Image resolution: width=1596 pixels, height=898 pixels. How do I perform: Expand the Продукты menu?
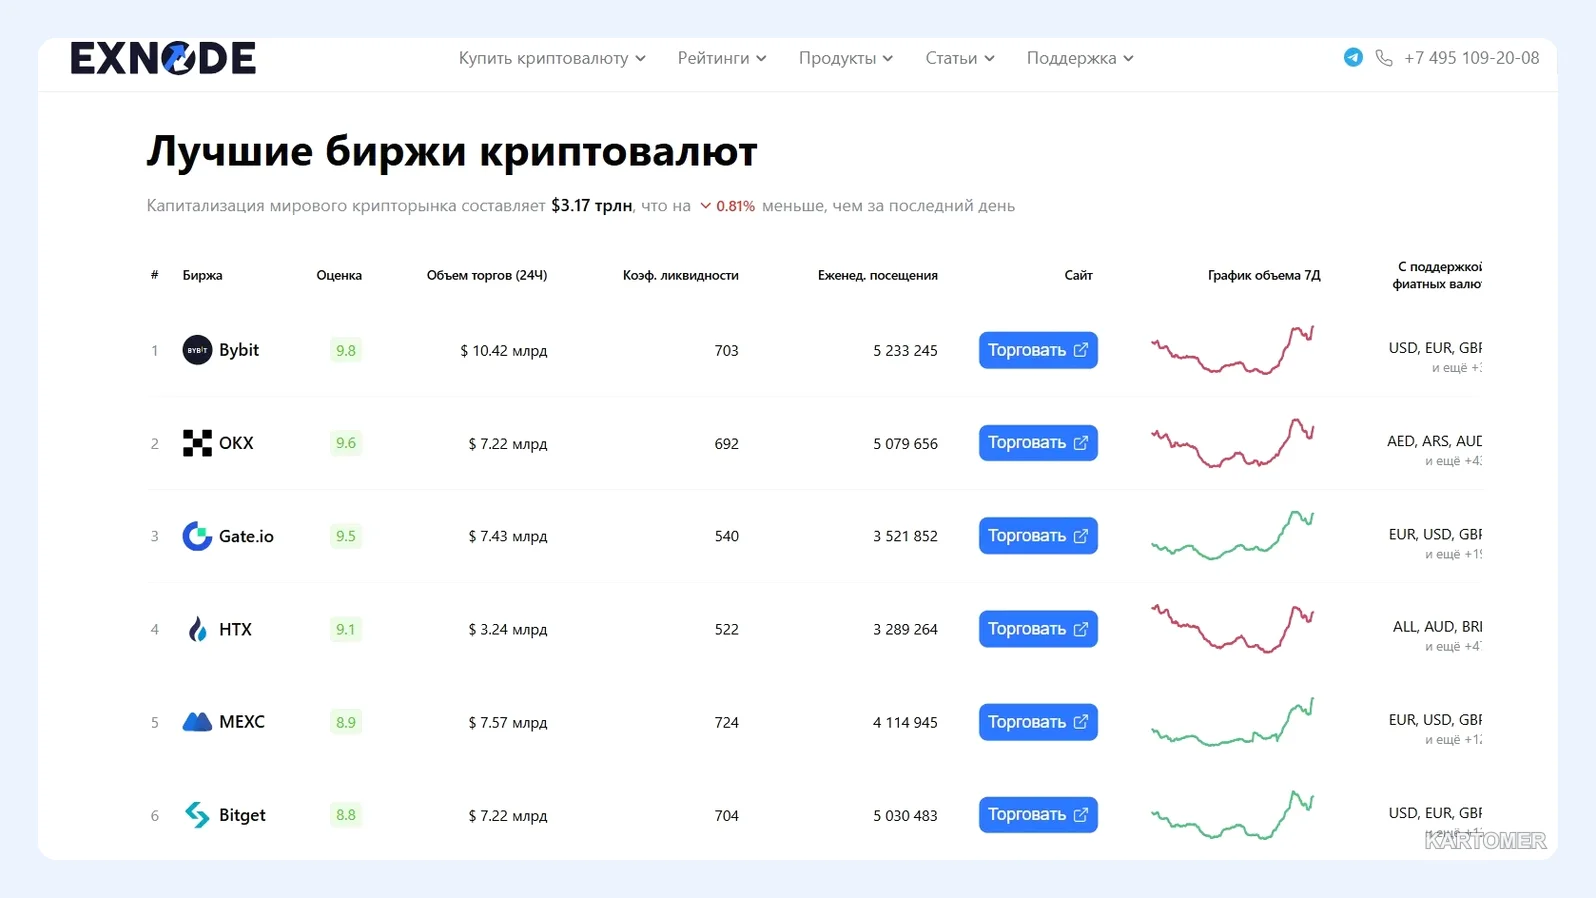tap(846, 58)
